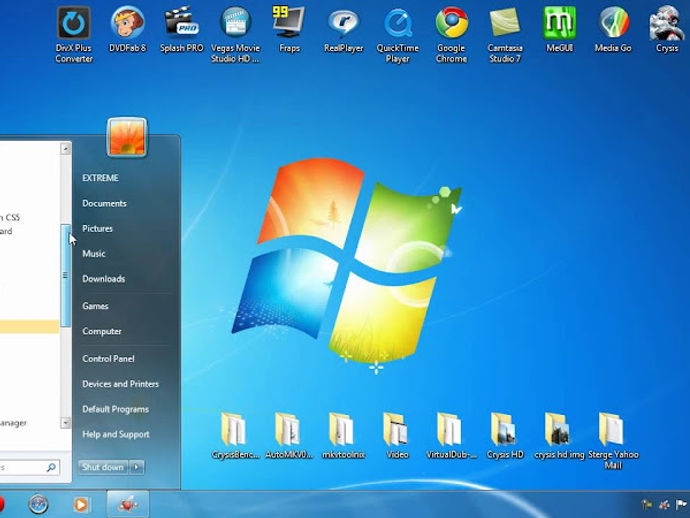Open Documents from the Start menu
The image size is (690, 518).
pyautogui.click(x=104, y=203)
